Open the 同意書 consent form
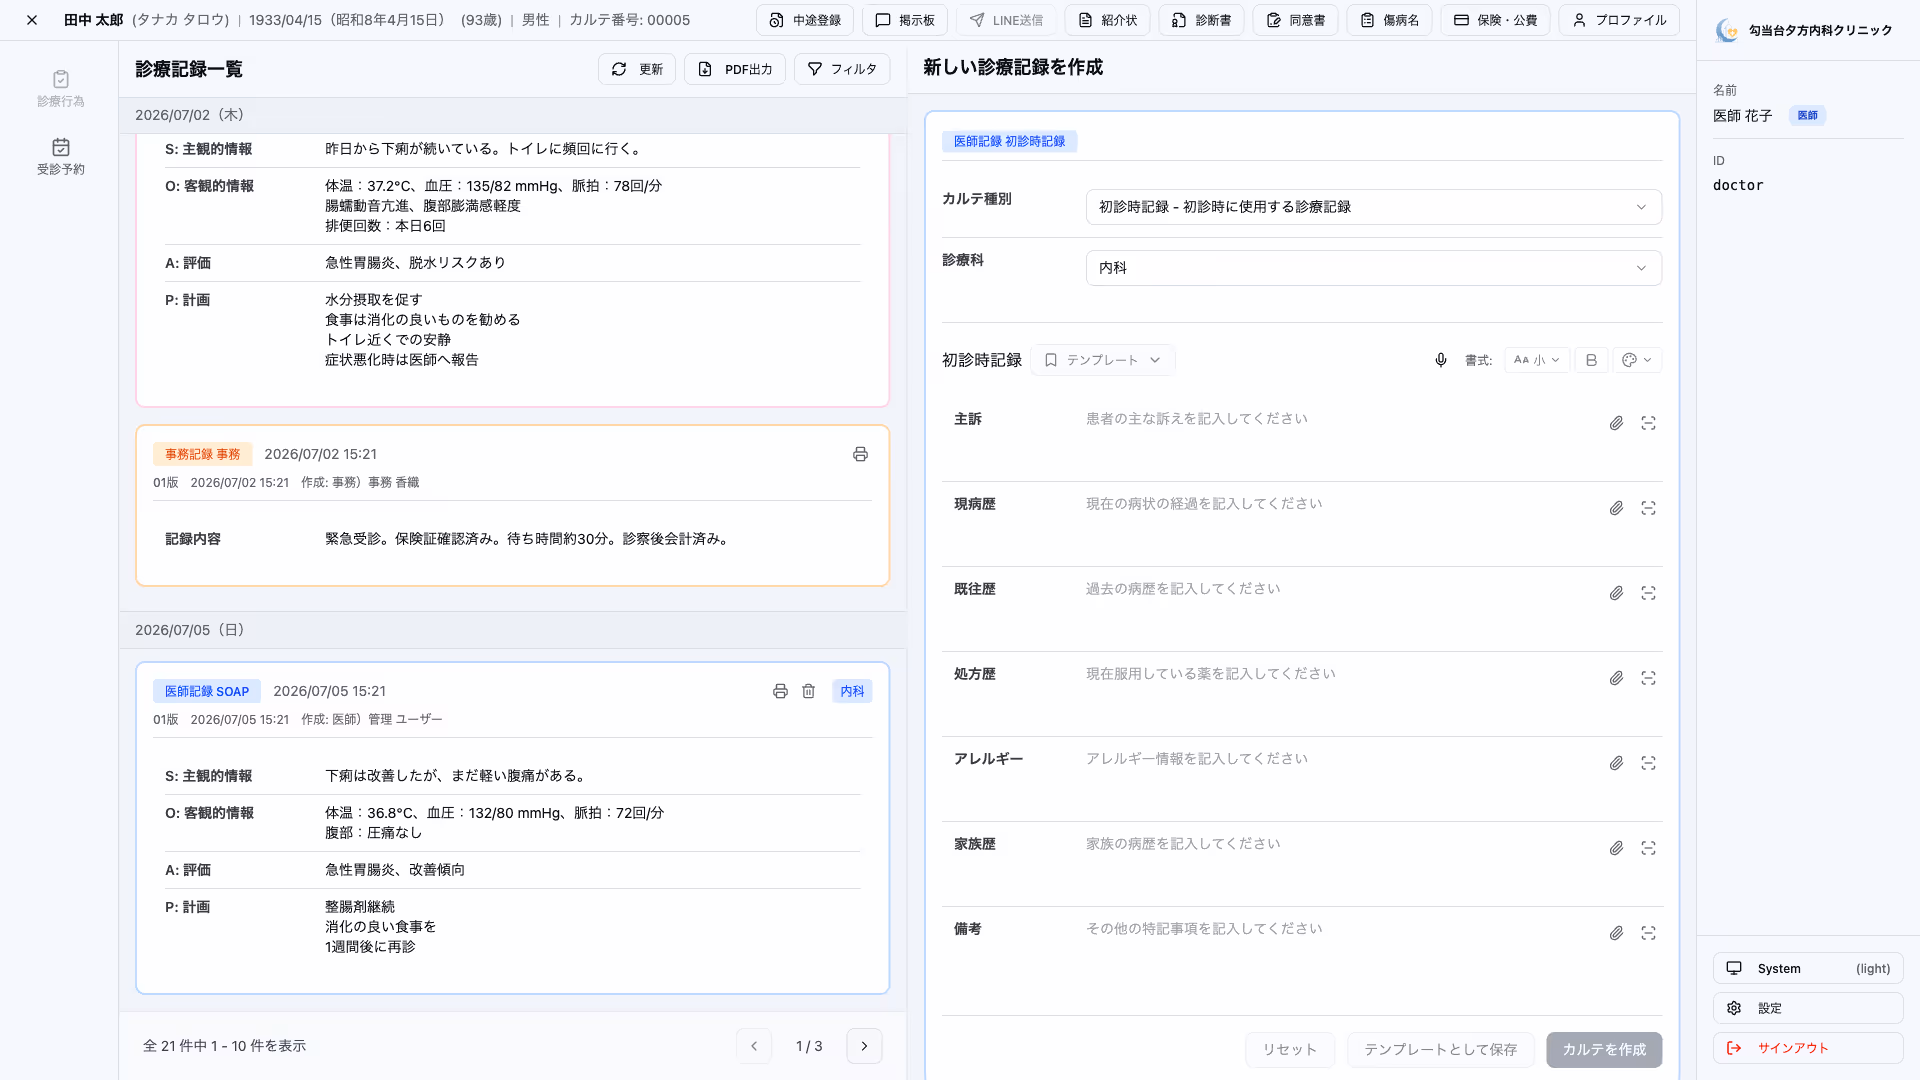The image size is (1920, 1080). (x=1295, y=20)
